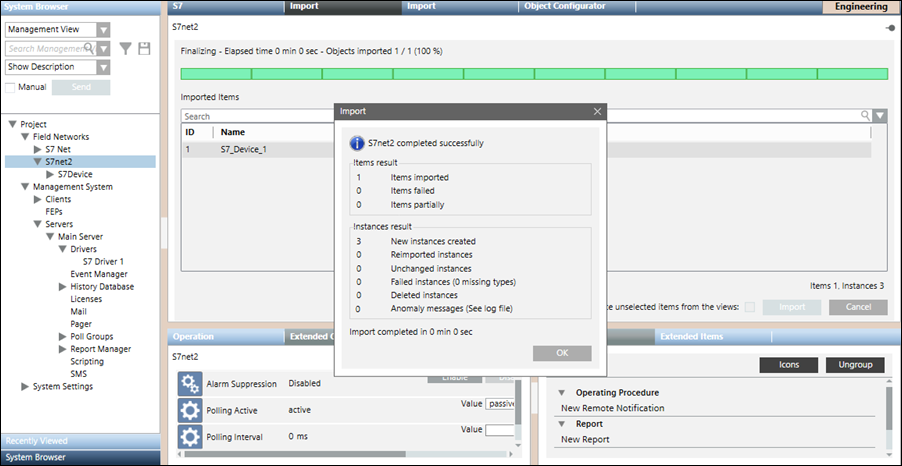Image resolution: width=902 pixels, height=466 pixels.
Task: Click the search magnifier in Imported Items
Action: pos(866,116)
